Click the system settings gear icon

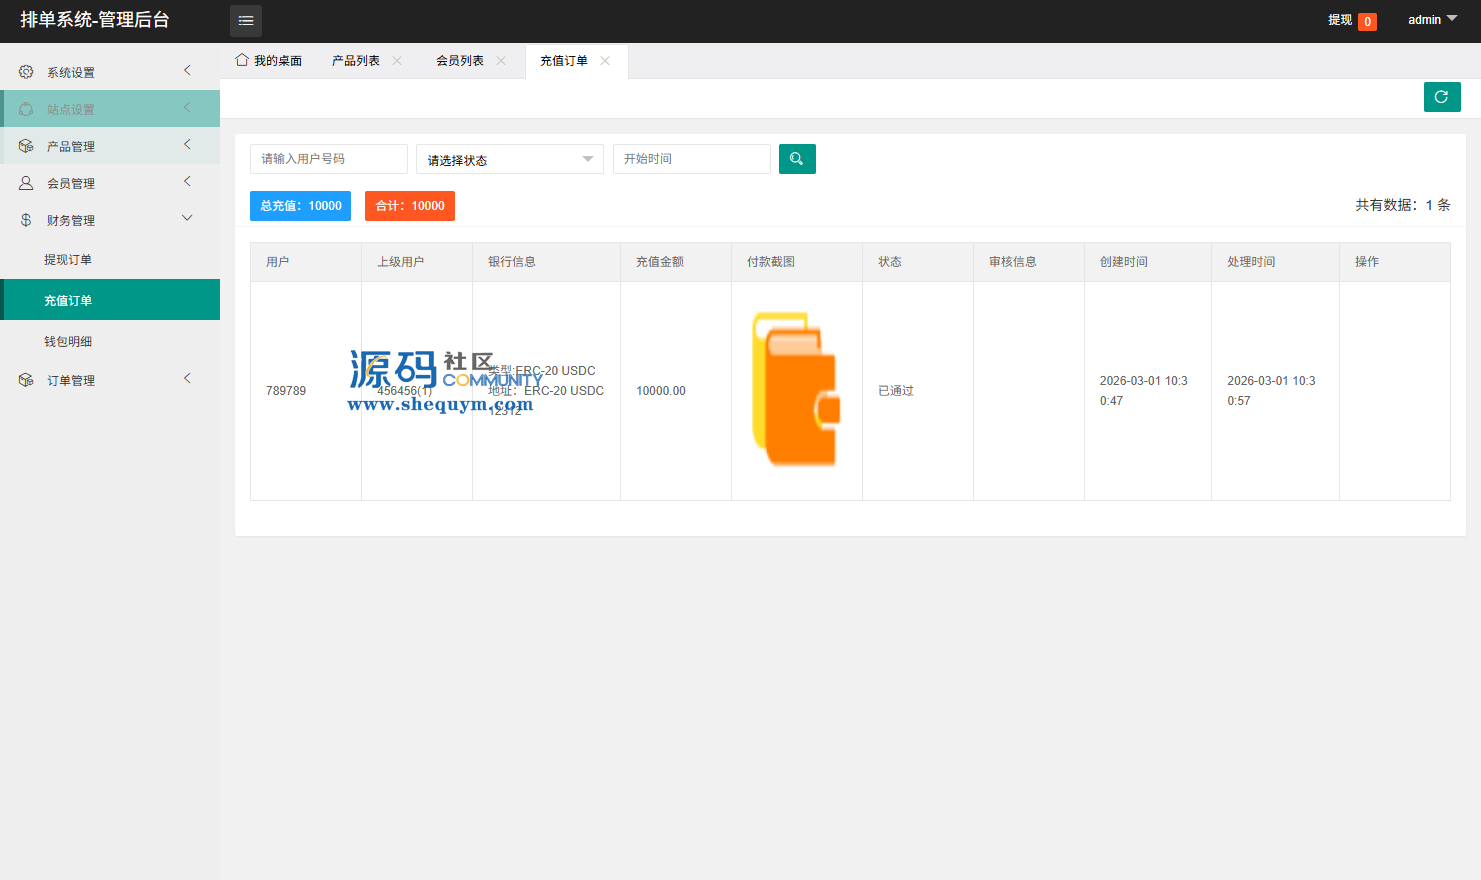point(26,72)
